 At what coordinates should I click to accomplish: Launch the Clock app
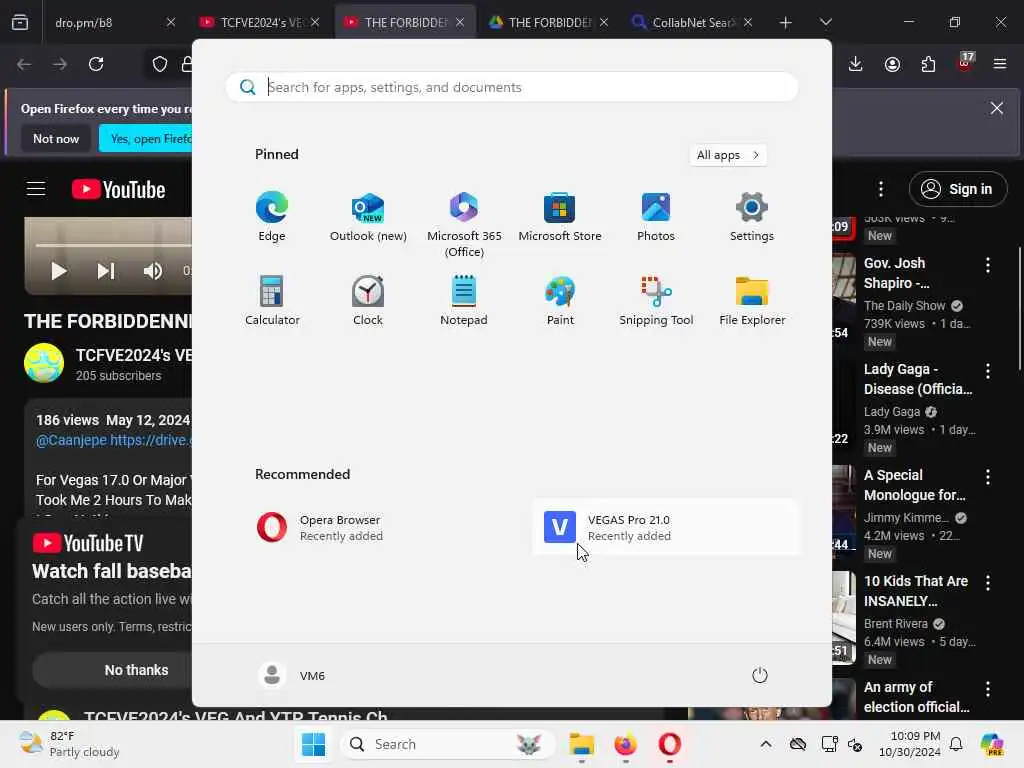click(368, 301)
